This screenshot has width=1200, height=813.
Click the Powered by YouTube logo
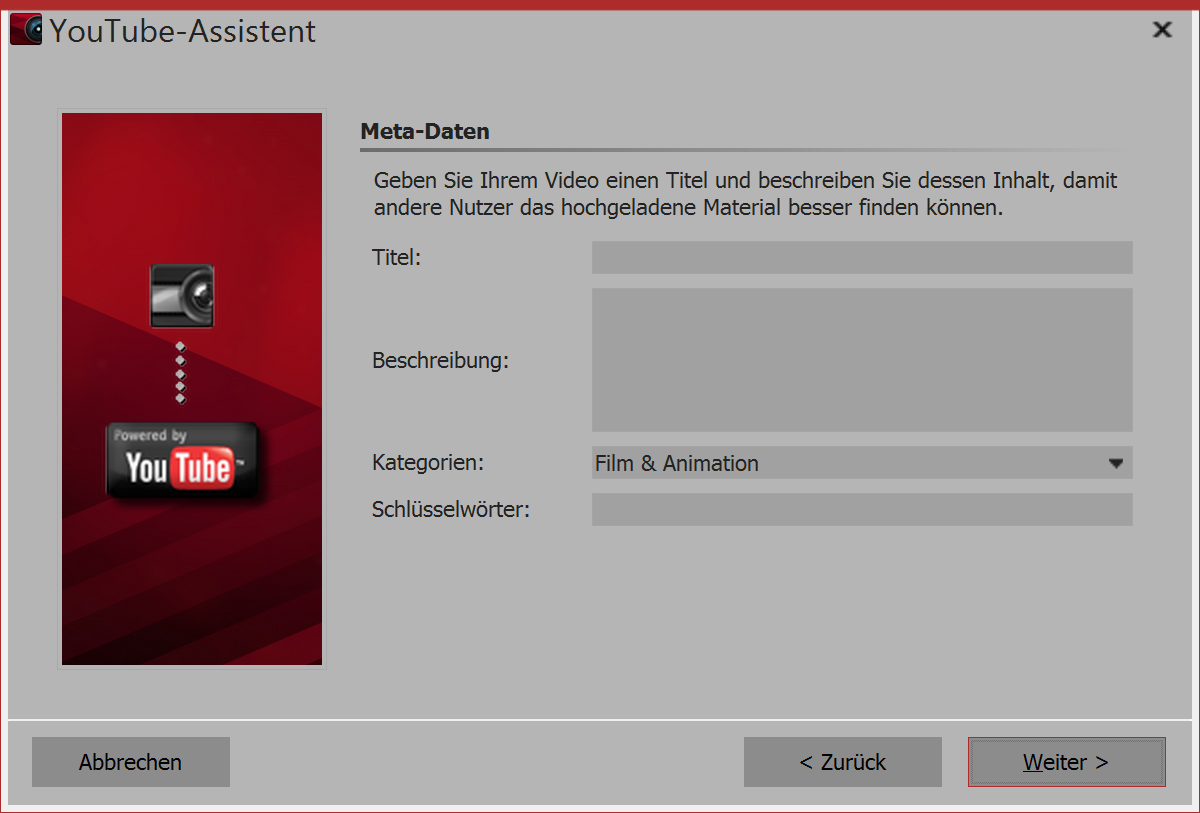click(x=183, y=461)
